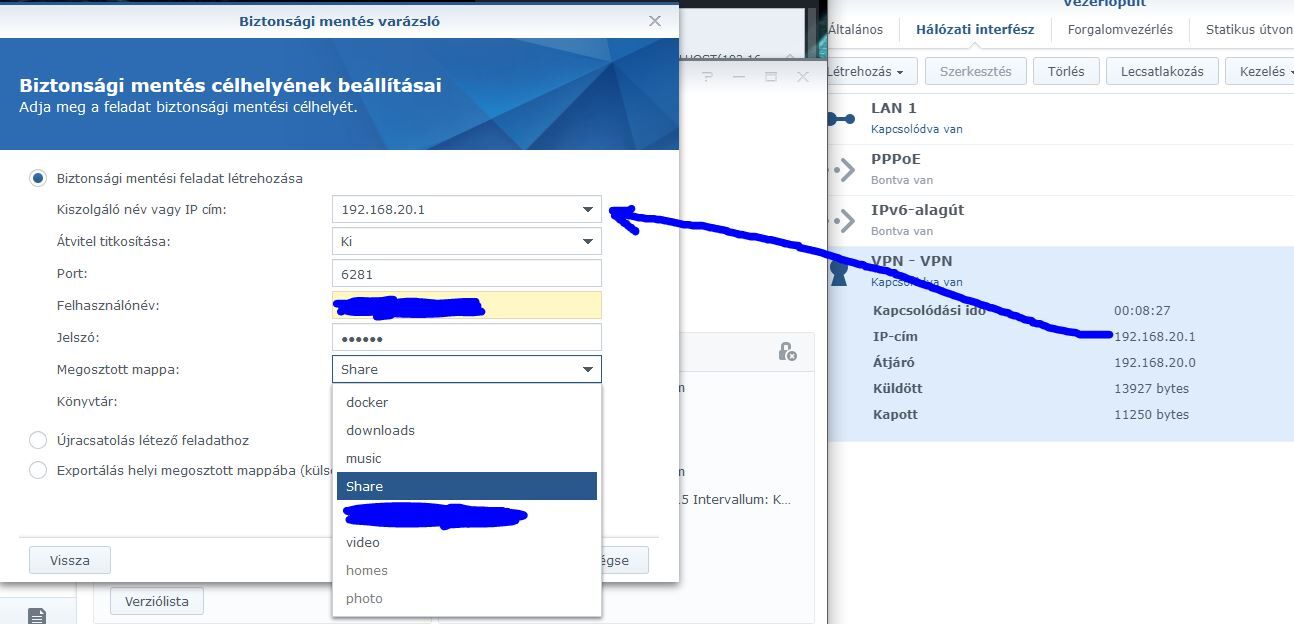The image size is (1294, 624).
Task: Click the Verziólista button
Action: pos(157,601)
